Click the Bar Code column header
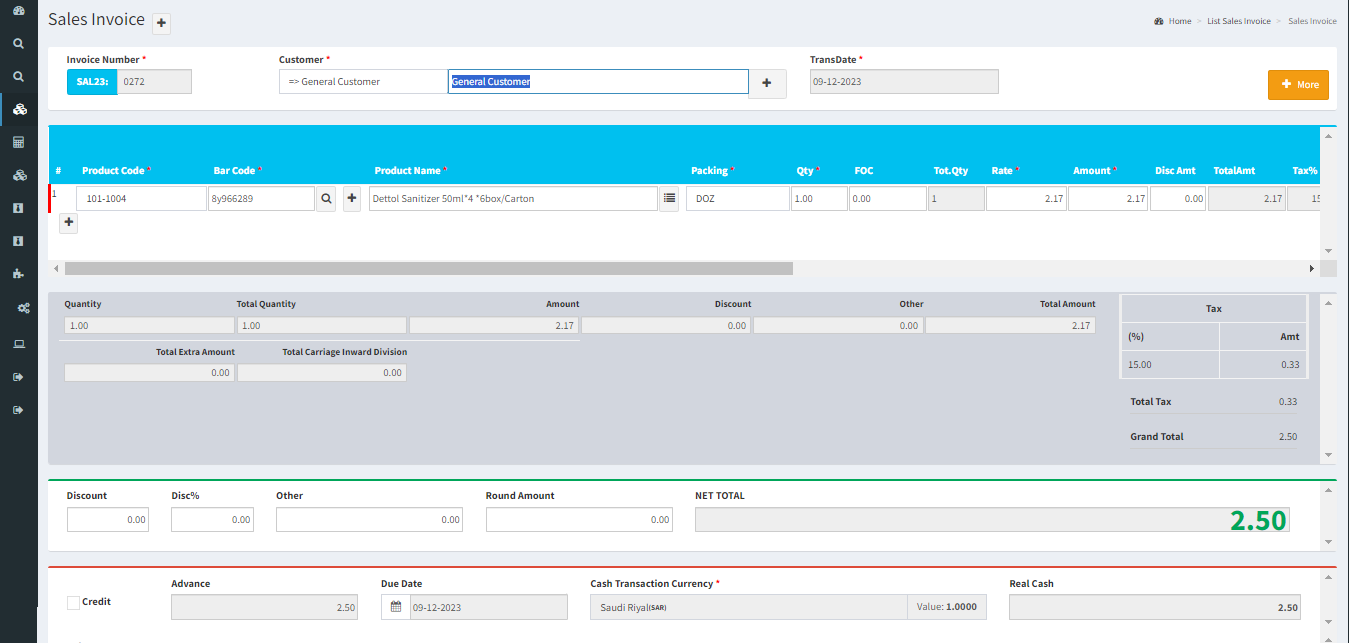 tap(235, 171)
